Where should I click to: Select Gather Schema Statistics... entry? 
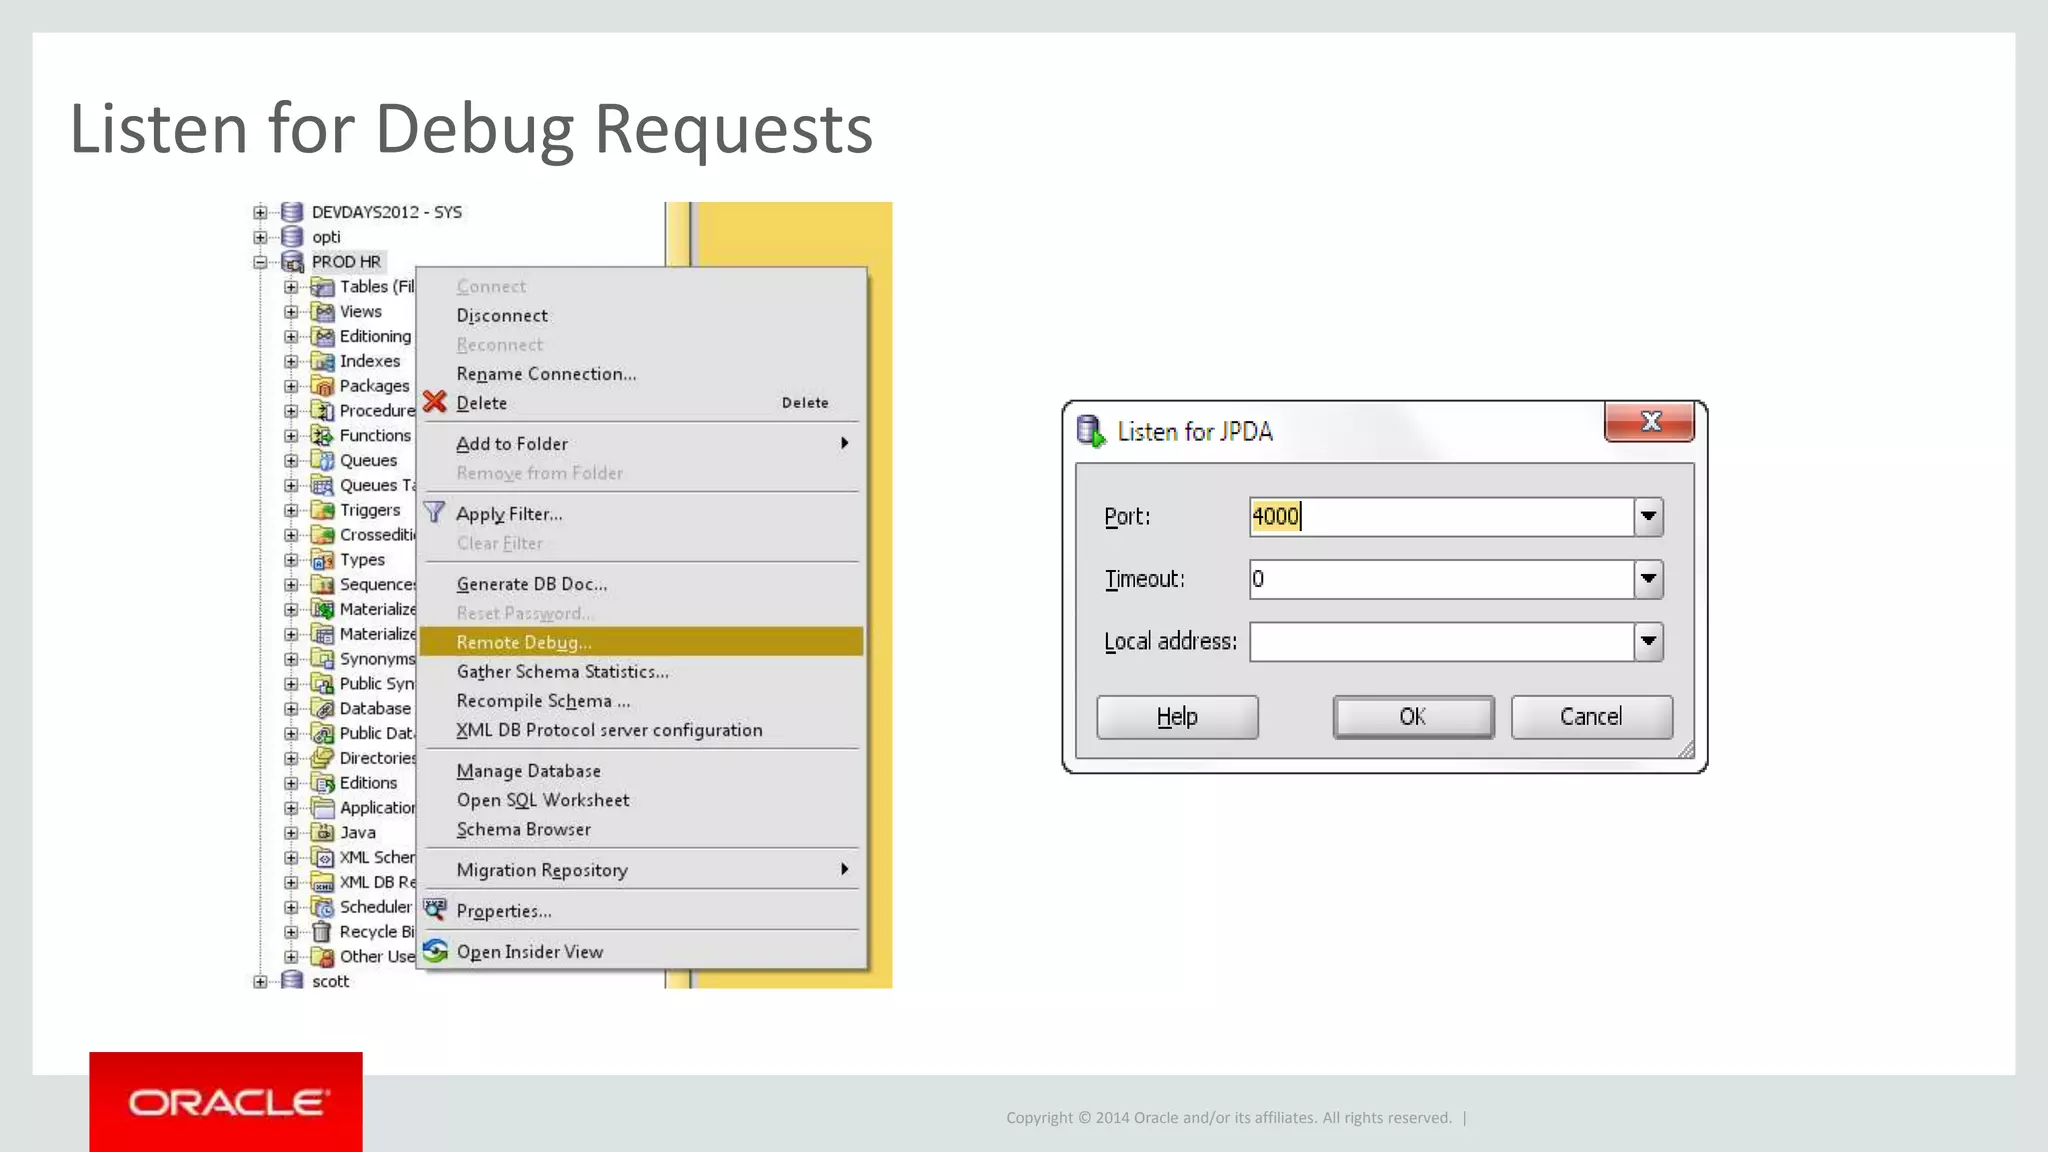point(640,672)
